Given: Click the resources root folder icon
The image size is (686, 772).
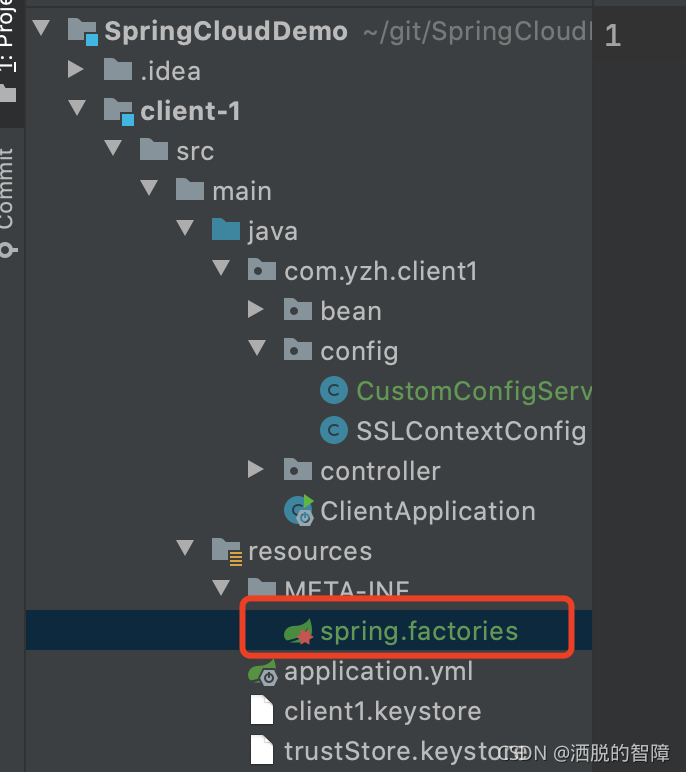Looking at the screenshot, I should (x=227, y=551).
